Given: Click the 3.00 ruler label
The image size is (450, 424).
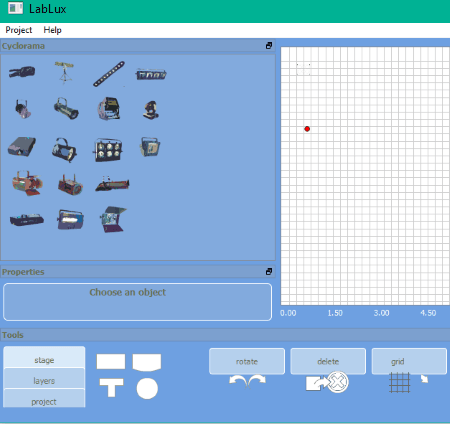Looking at the screenshot, I should pyautogui.click(x=381, y=313).
